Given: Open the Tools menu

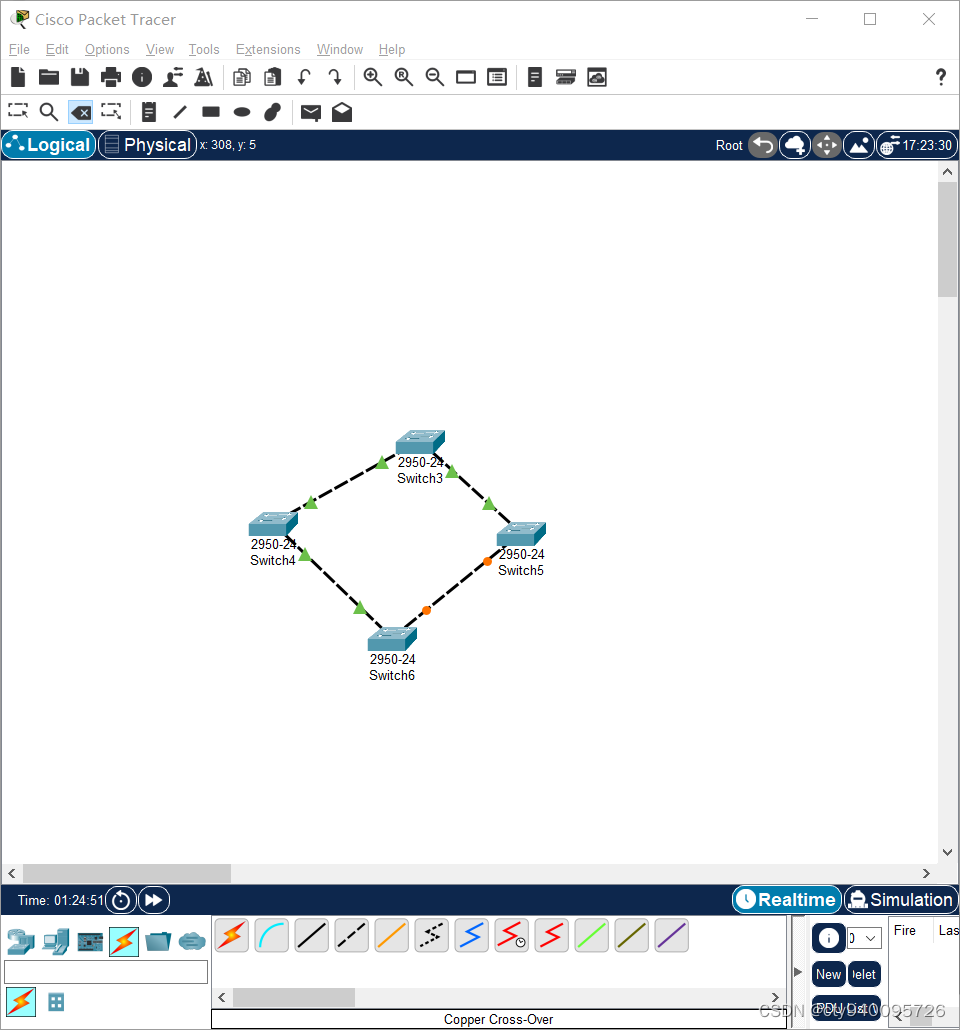Looking at the screenshot, I should coord(204,49).
